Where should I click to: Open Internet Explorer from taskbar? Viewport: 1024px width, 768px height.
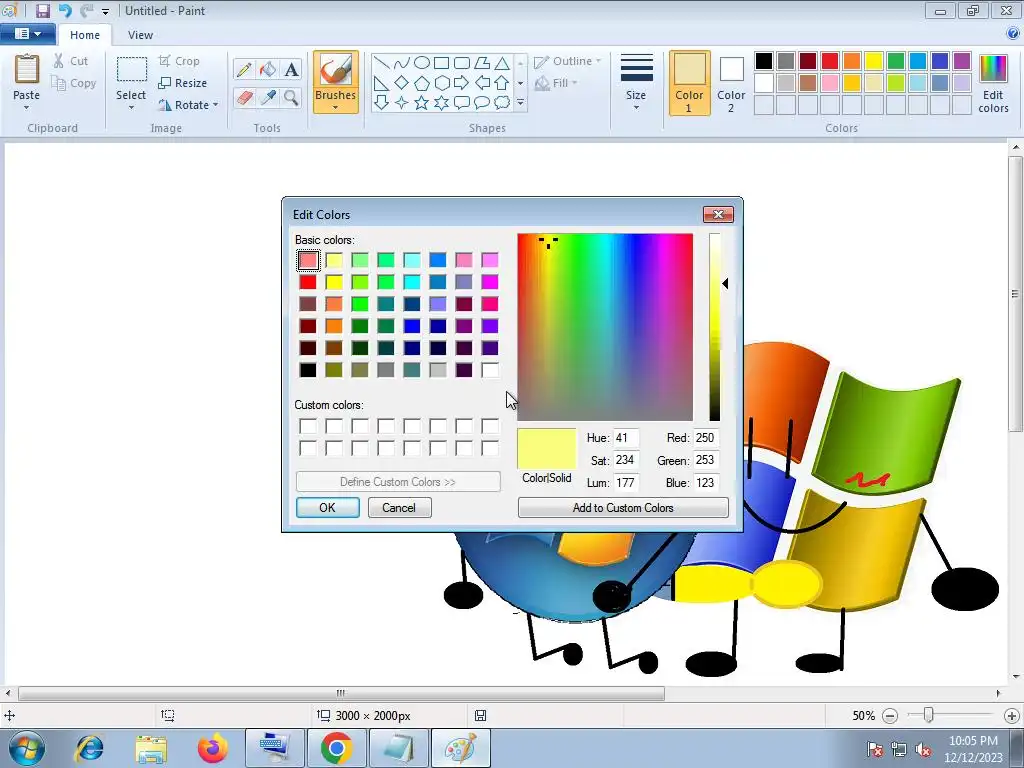89,748
